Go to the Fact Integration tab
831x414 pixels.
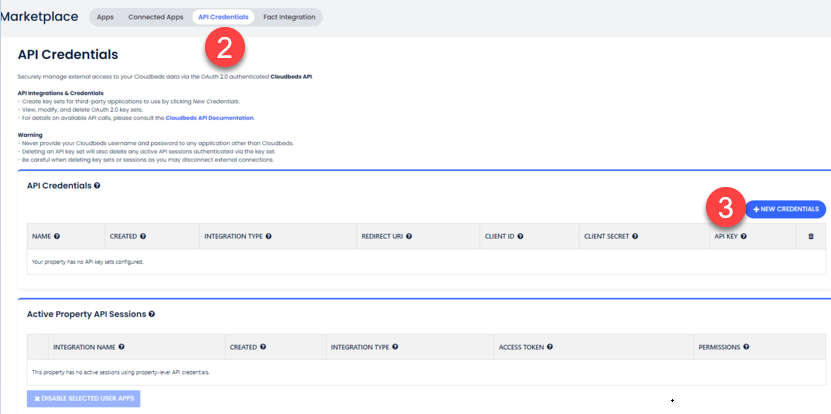point(289,17)
